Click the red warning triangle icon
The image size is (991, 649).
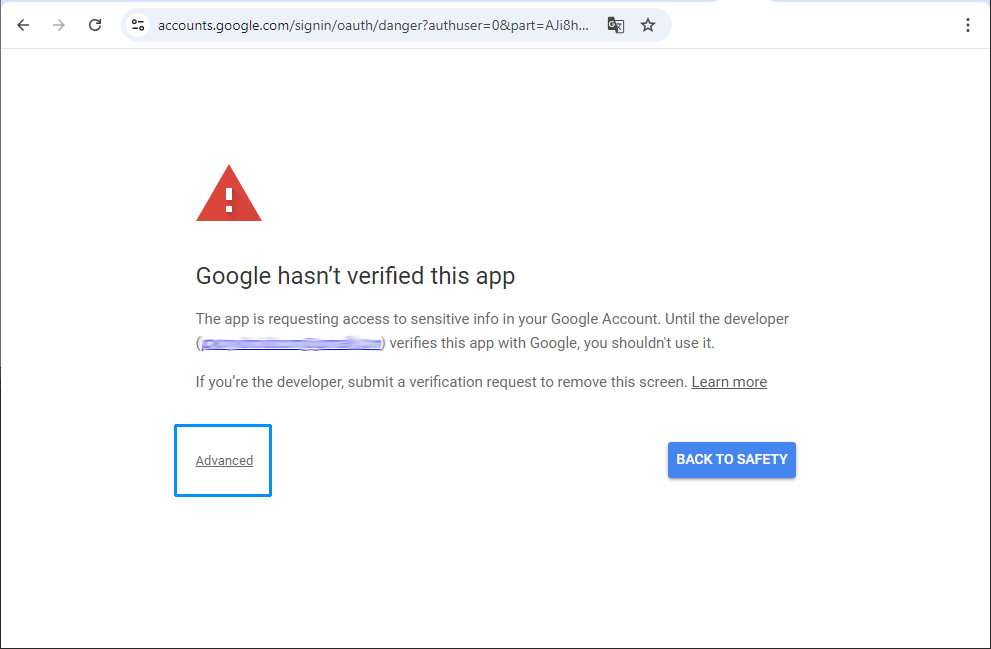pyautogui.click(x=229, y=193)
